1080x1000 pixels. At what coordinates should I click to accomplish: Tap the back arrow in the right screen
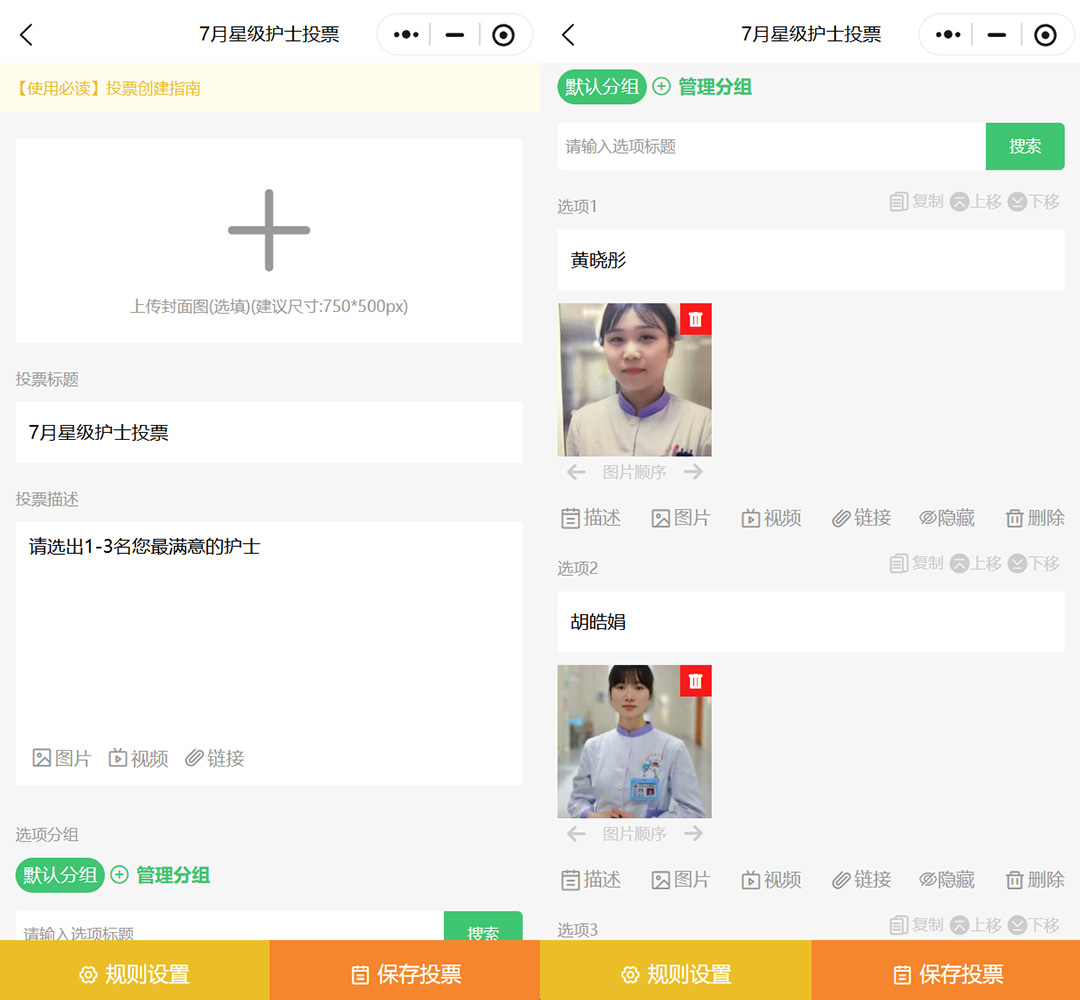pos(568,34)
